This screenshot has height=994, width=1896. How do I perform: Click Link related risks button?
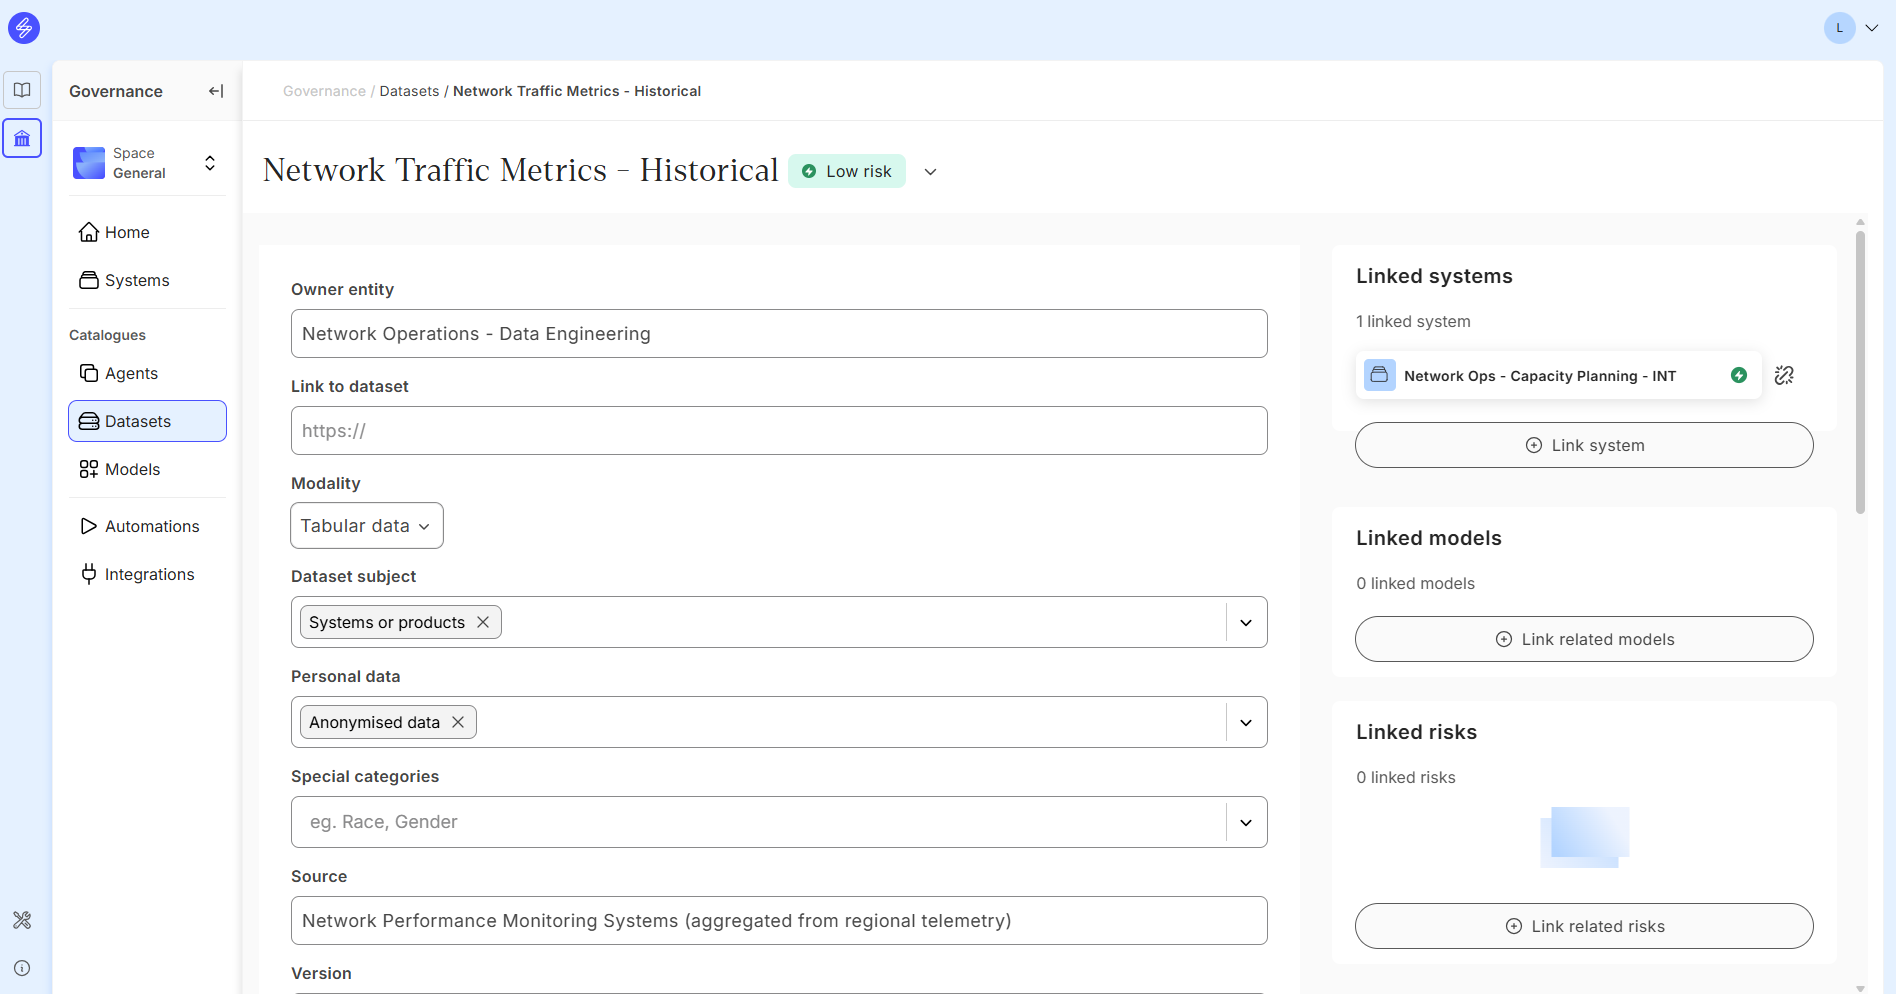pyautogui.click(x=1584, y=926)
